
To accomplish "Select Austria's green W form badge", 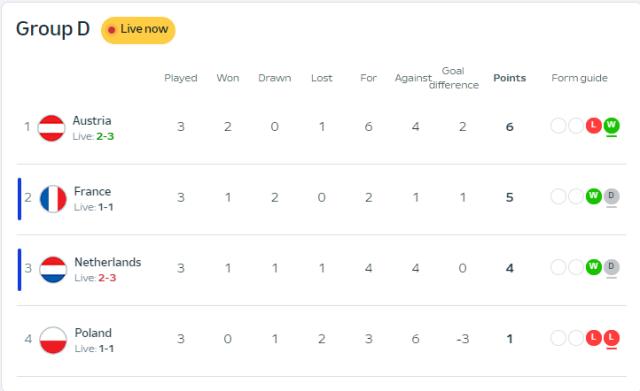I will 611,125.
